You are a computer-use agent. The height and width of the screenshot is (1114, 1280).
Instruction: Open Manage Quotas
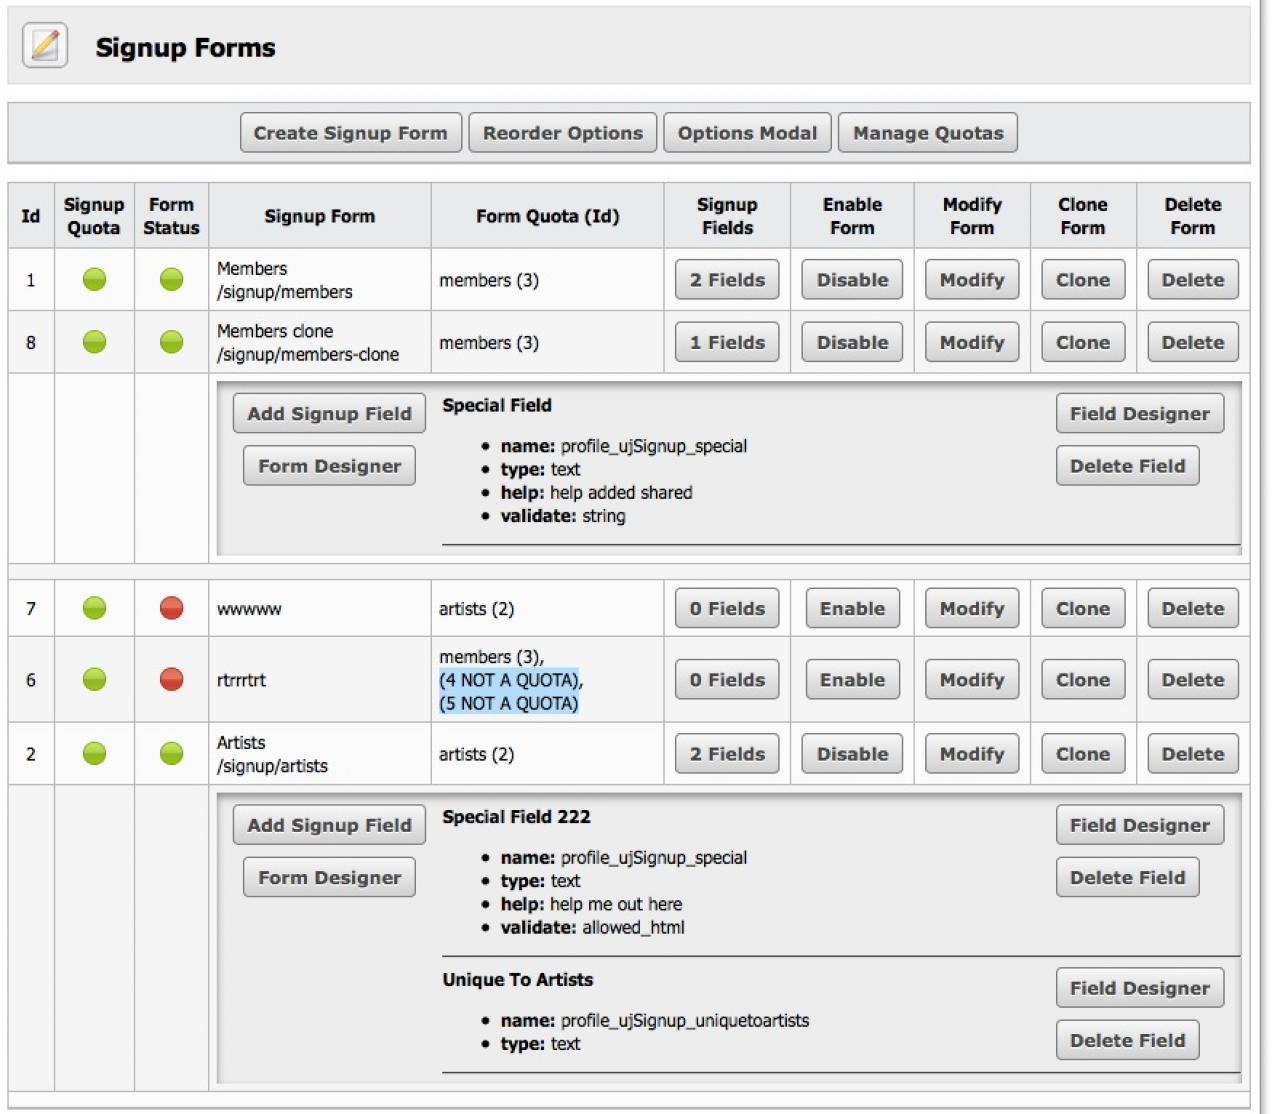pyautogui.click(x=927, y=133)
